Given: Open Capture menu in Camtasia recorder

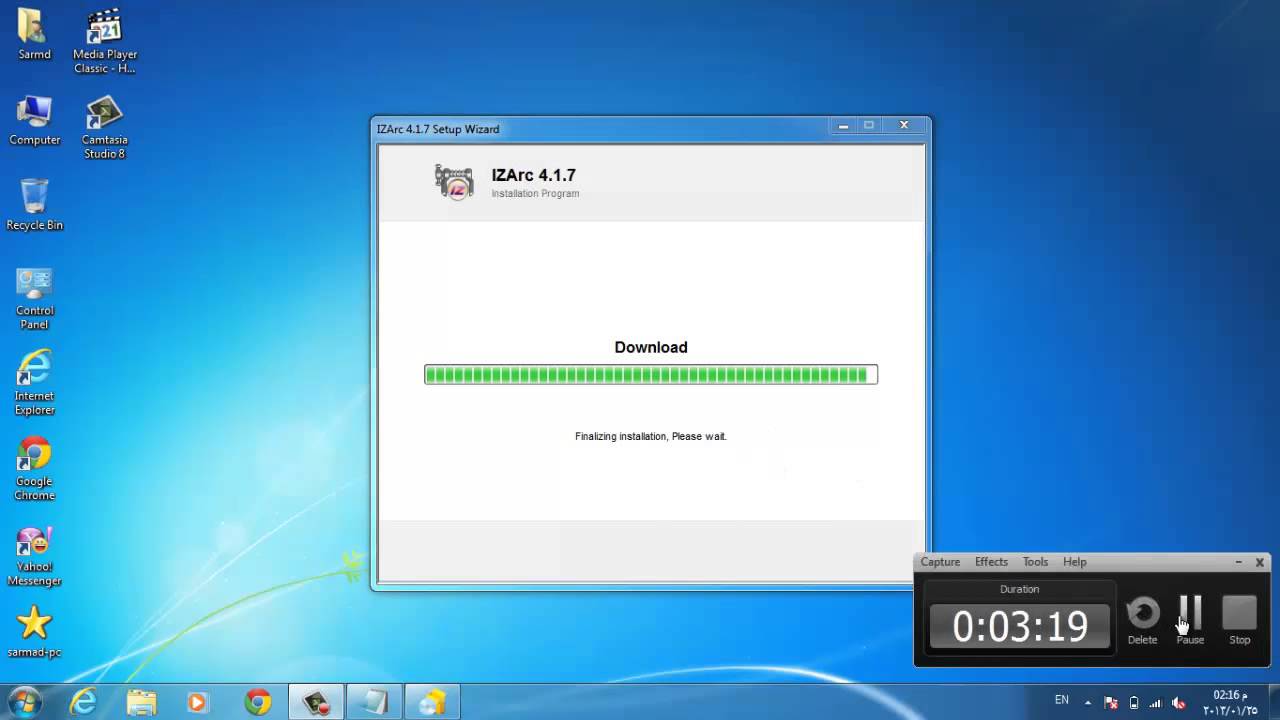Looking at the screenshot, I should 940,562.
